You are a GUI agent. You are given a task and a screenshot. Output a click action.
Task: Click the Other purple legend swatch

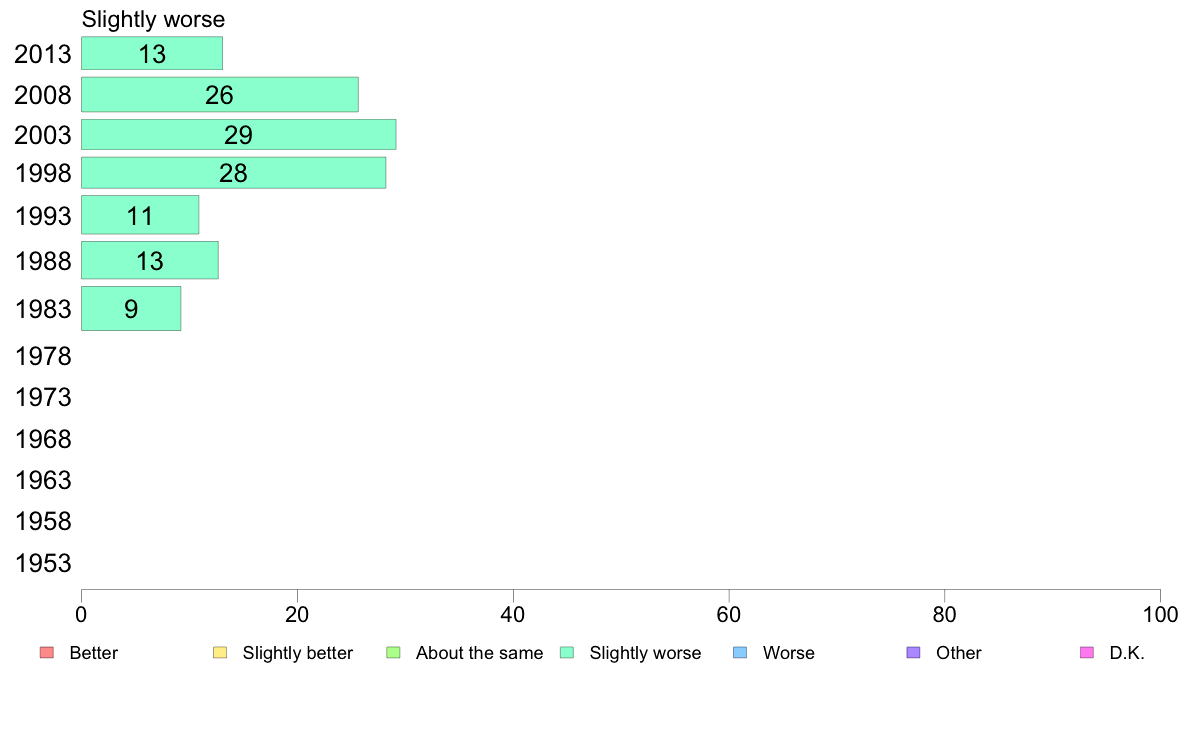point(914,653)
